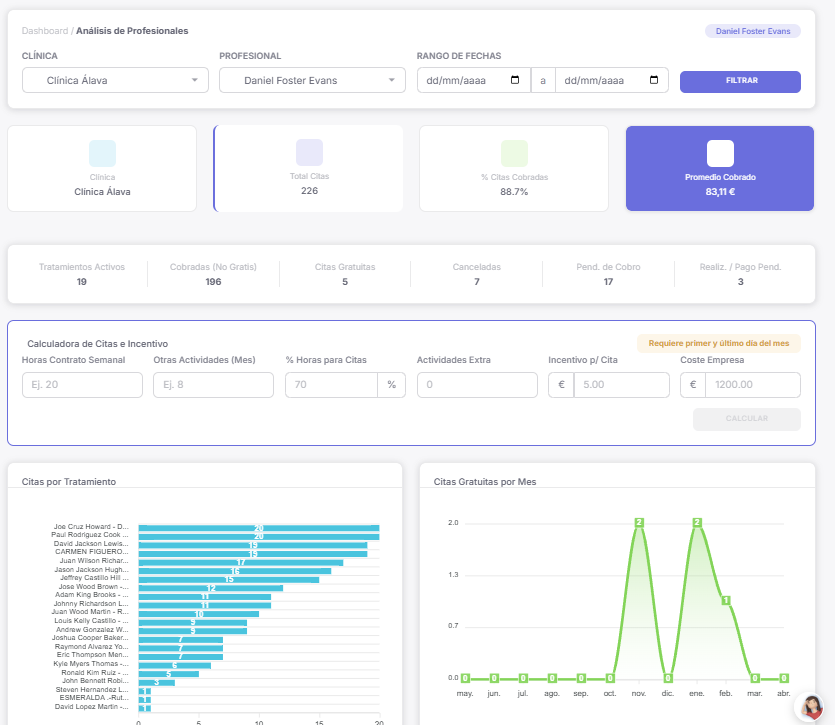The image size is (835, 725).
Task: Click the feb. data point on Citas Gratuitas chart
Action: pyautogui.click(x=726, y=600)
